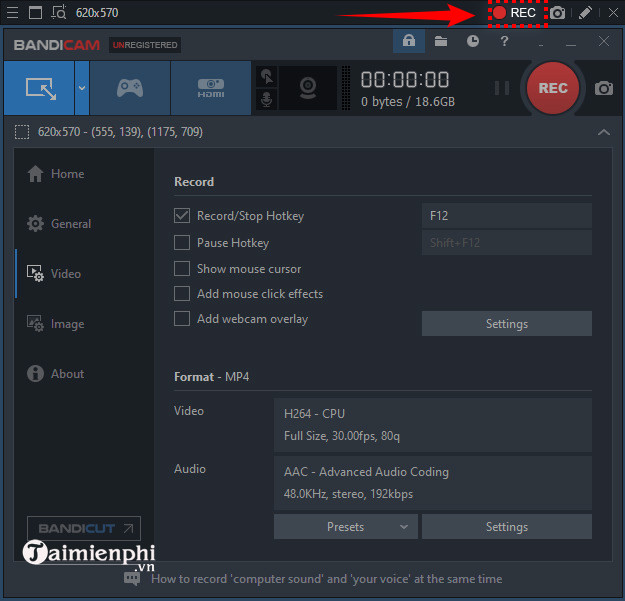Click the find-window magnifier icon in the top bar
The image size is (625, 601).
(59, 13)
